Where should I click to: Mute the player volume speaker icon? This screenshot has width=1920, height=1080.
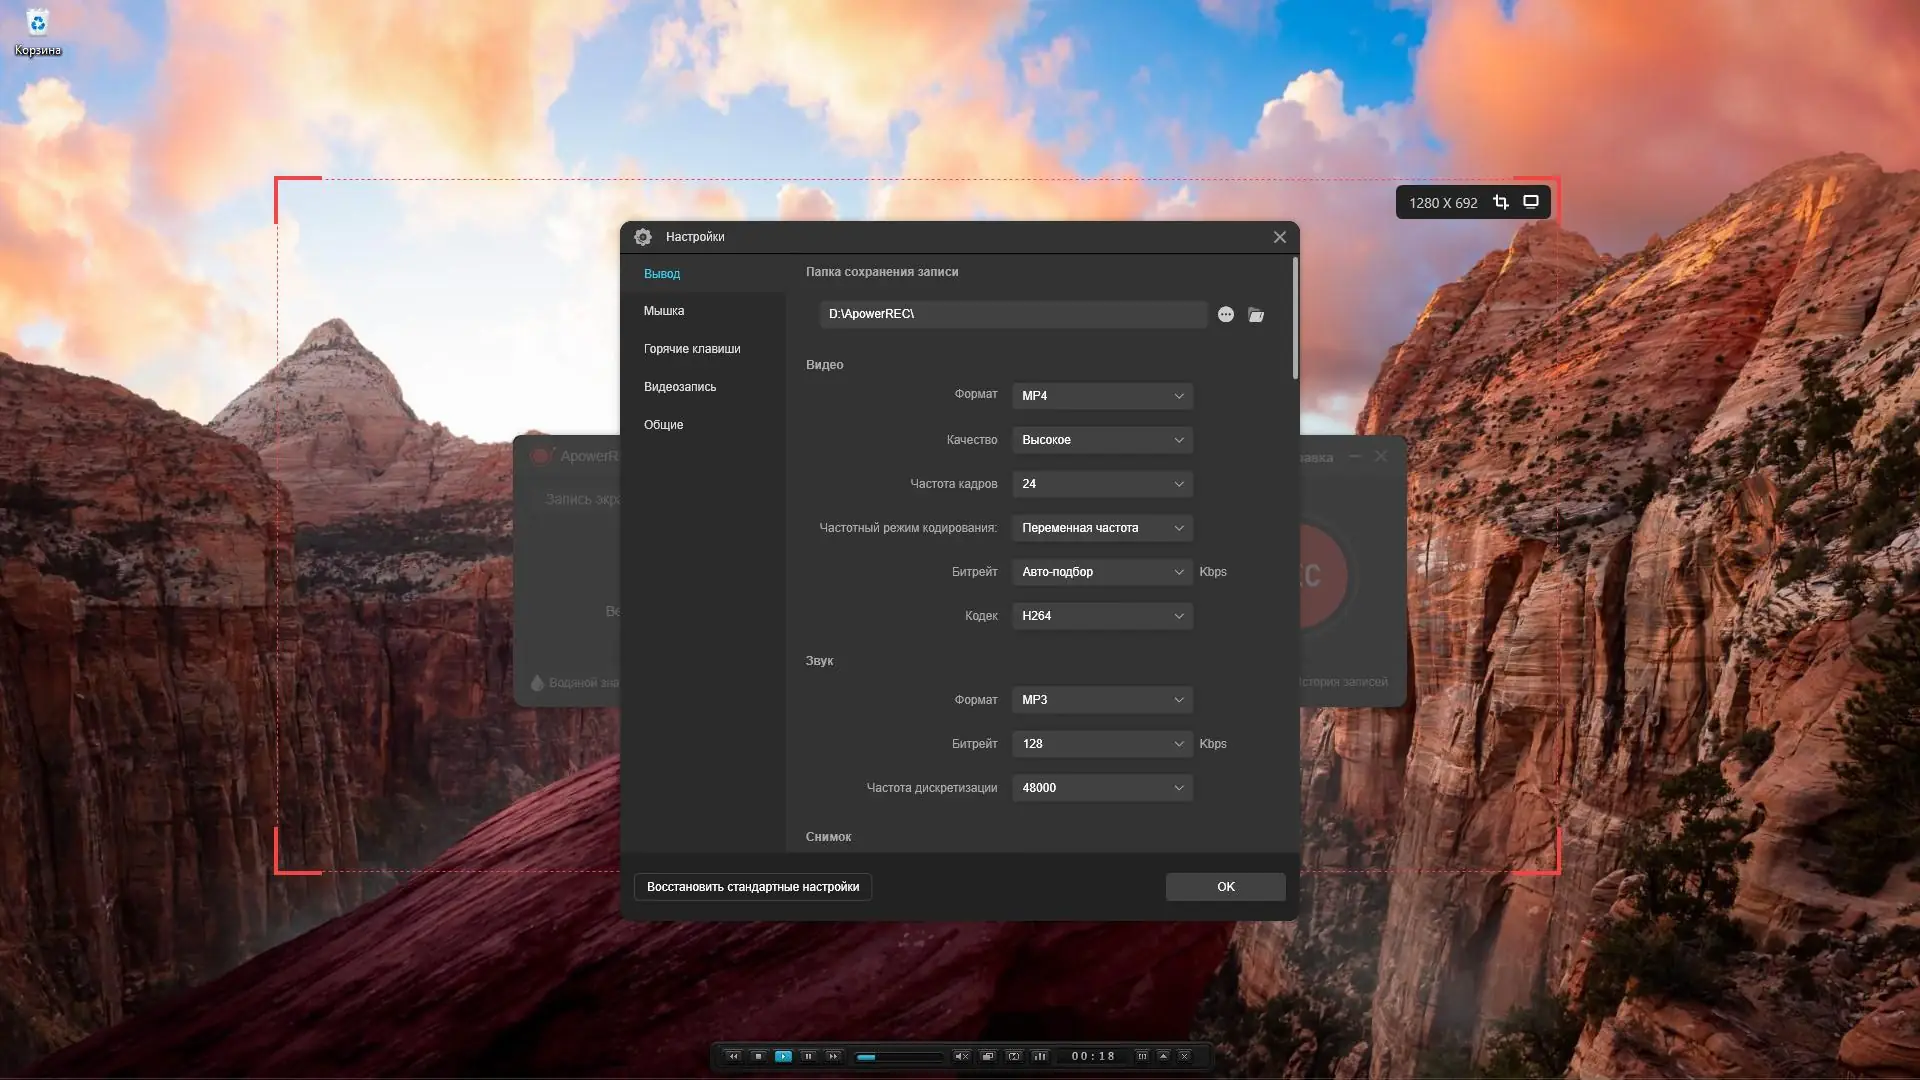tap(961, 1056)
